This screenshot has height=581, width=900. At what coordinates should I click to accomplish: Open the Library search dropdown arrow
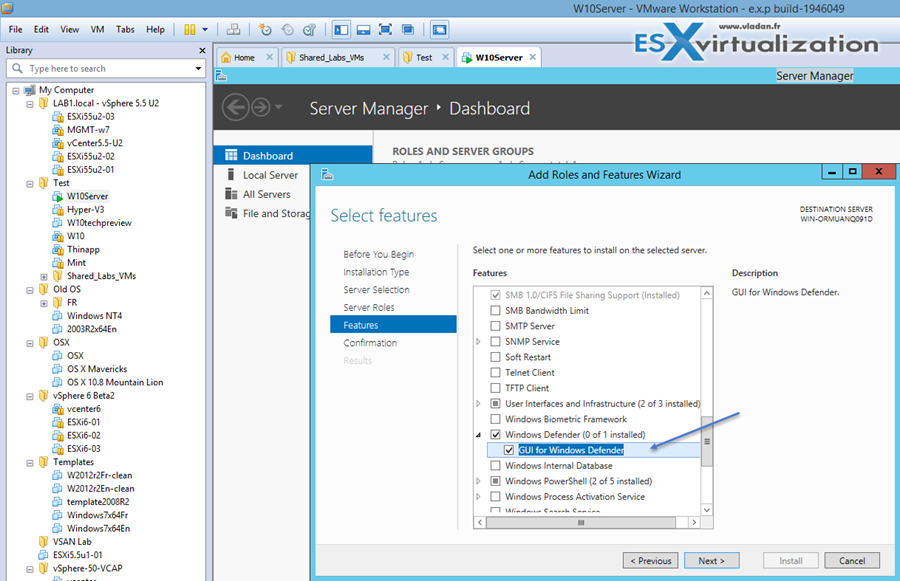198,68
